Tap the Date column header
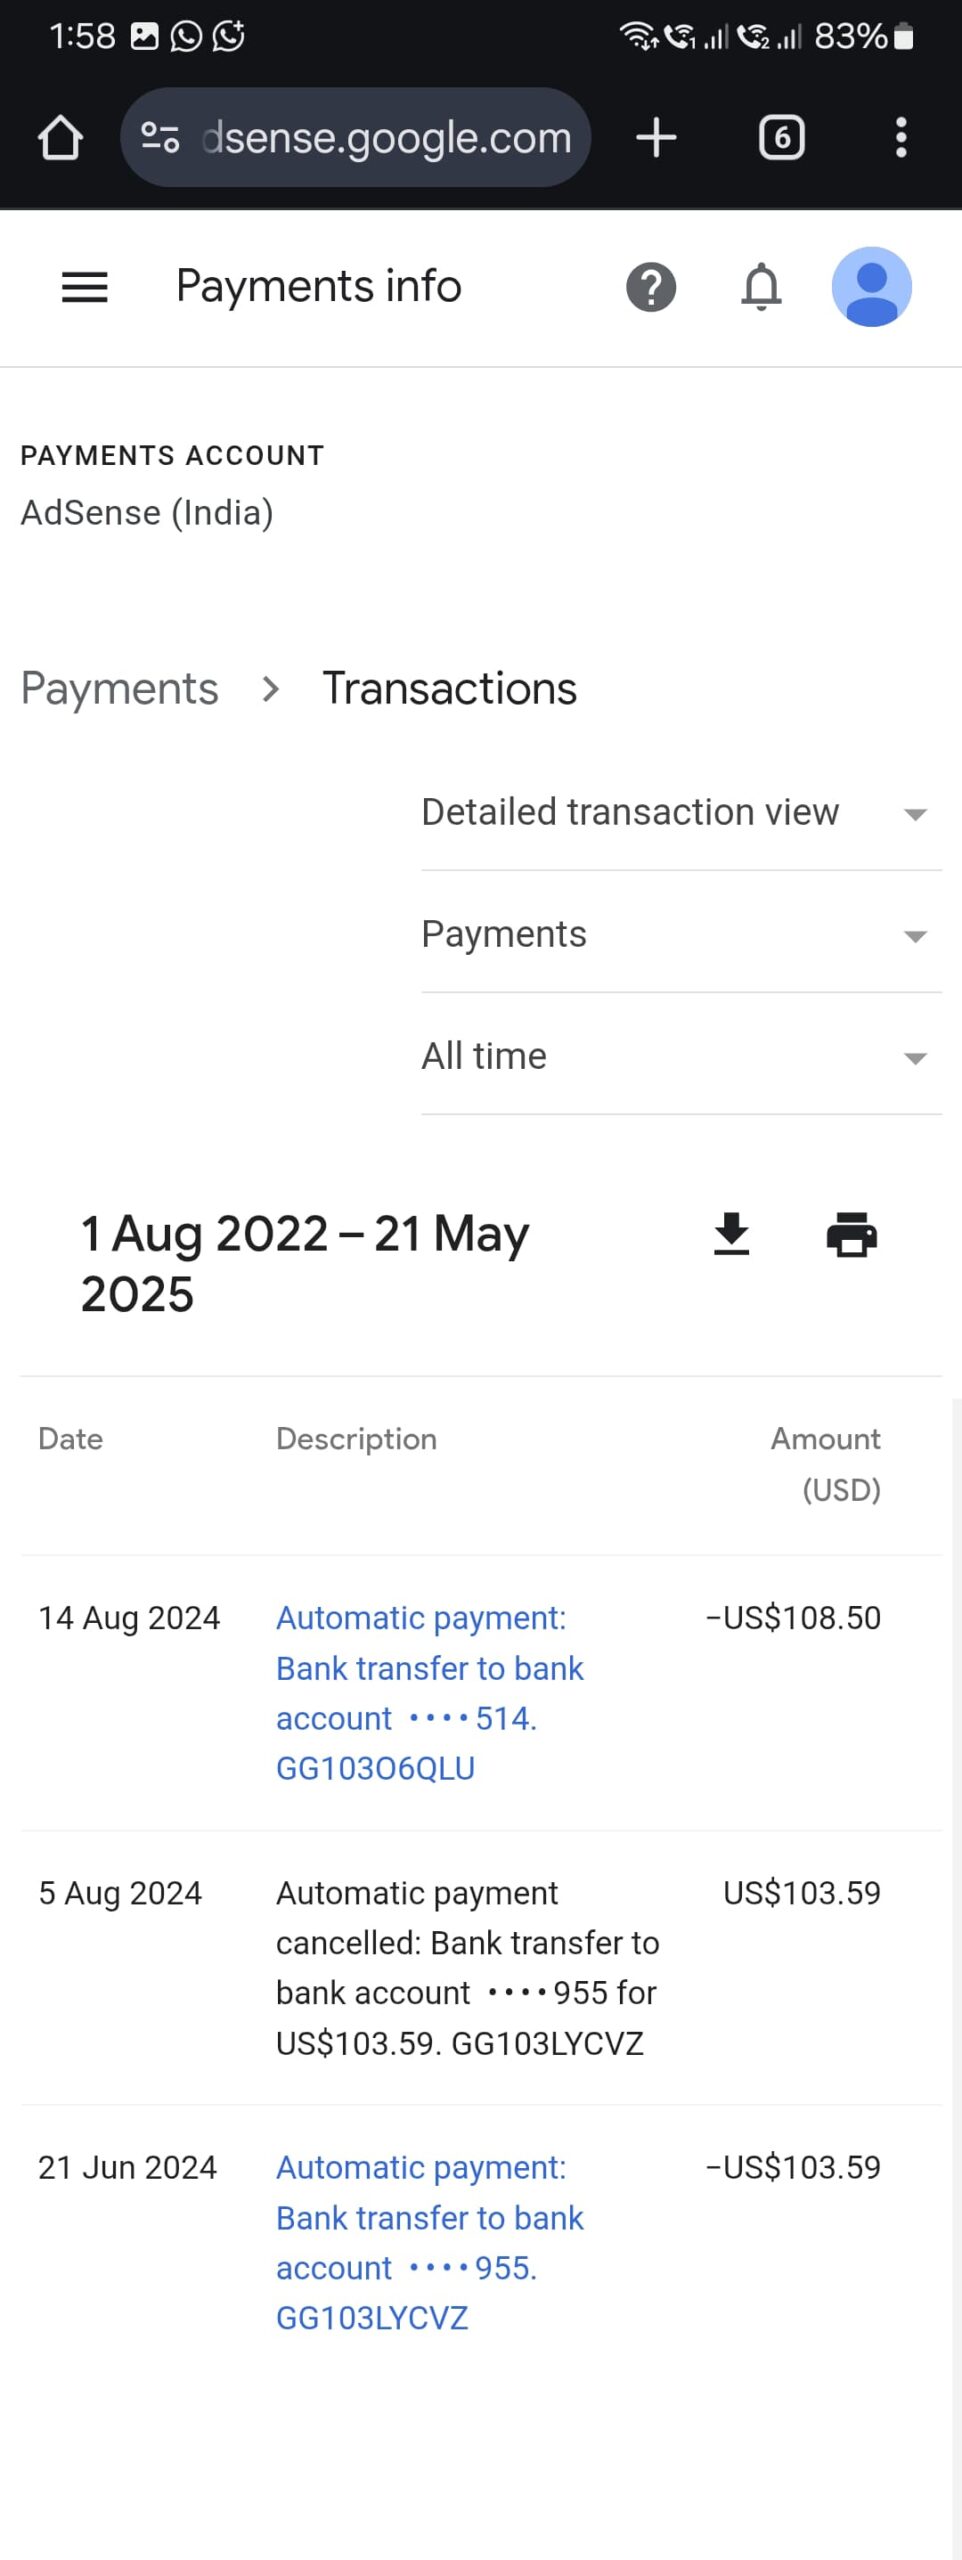The height and width of the screenshot is (2560, 962). click(70, 1439)
